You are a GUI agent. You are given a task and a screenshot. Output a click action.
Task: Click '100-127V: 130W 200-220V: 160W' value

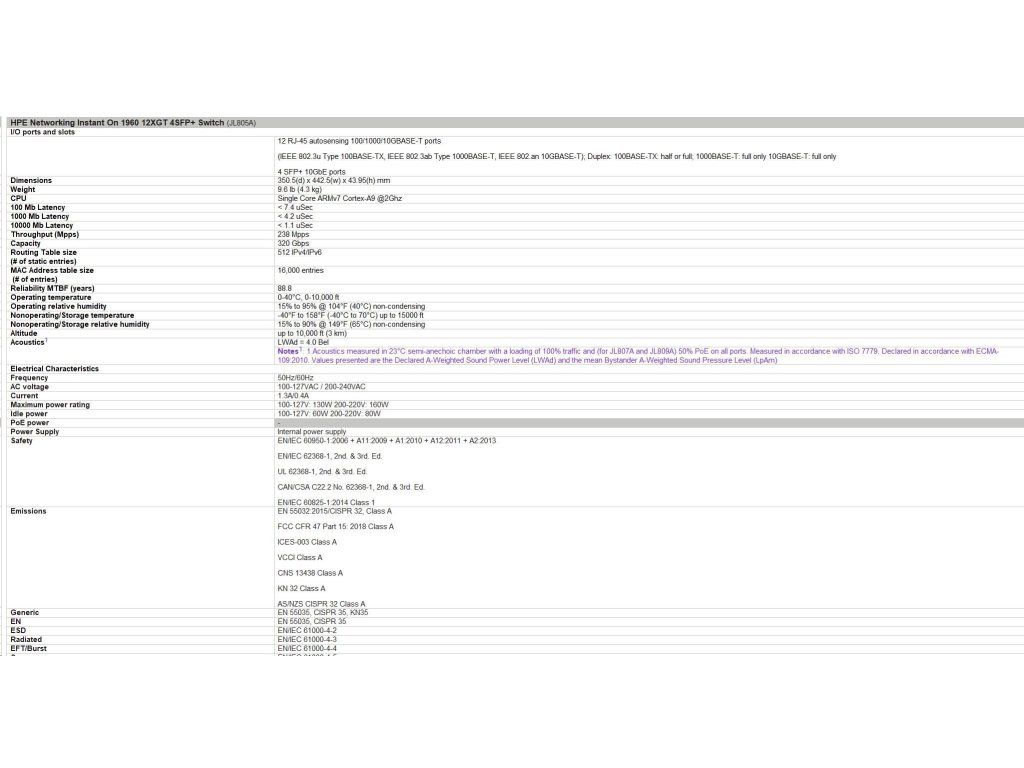pyautogui.click(x=333, y=405)
